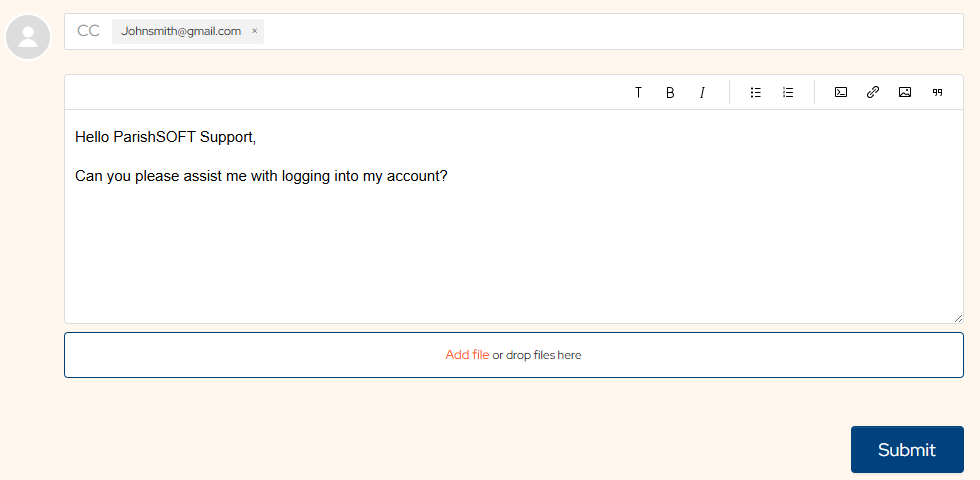Insert a code block
This screenshot has height=480, width=980.
click(841, 92)
